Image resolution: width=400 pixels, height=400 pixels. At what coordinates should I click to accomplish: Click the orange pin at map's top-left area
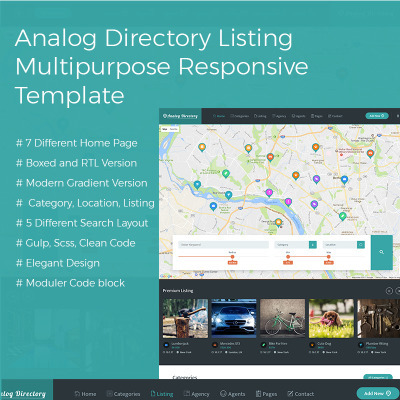pyautogui.click(x=202, y=147)
